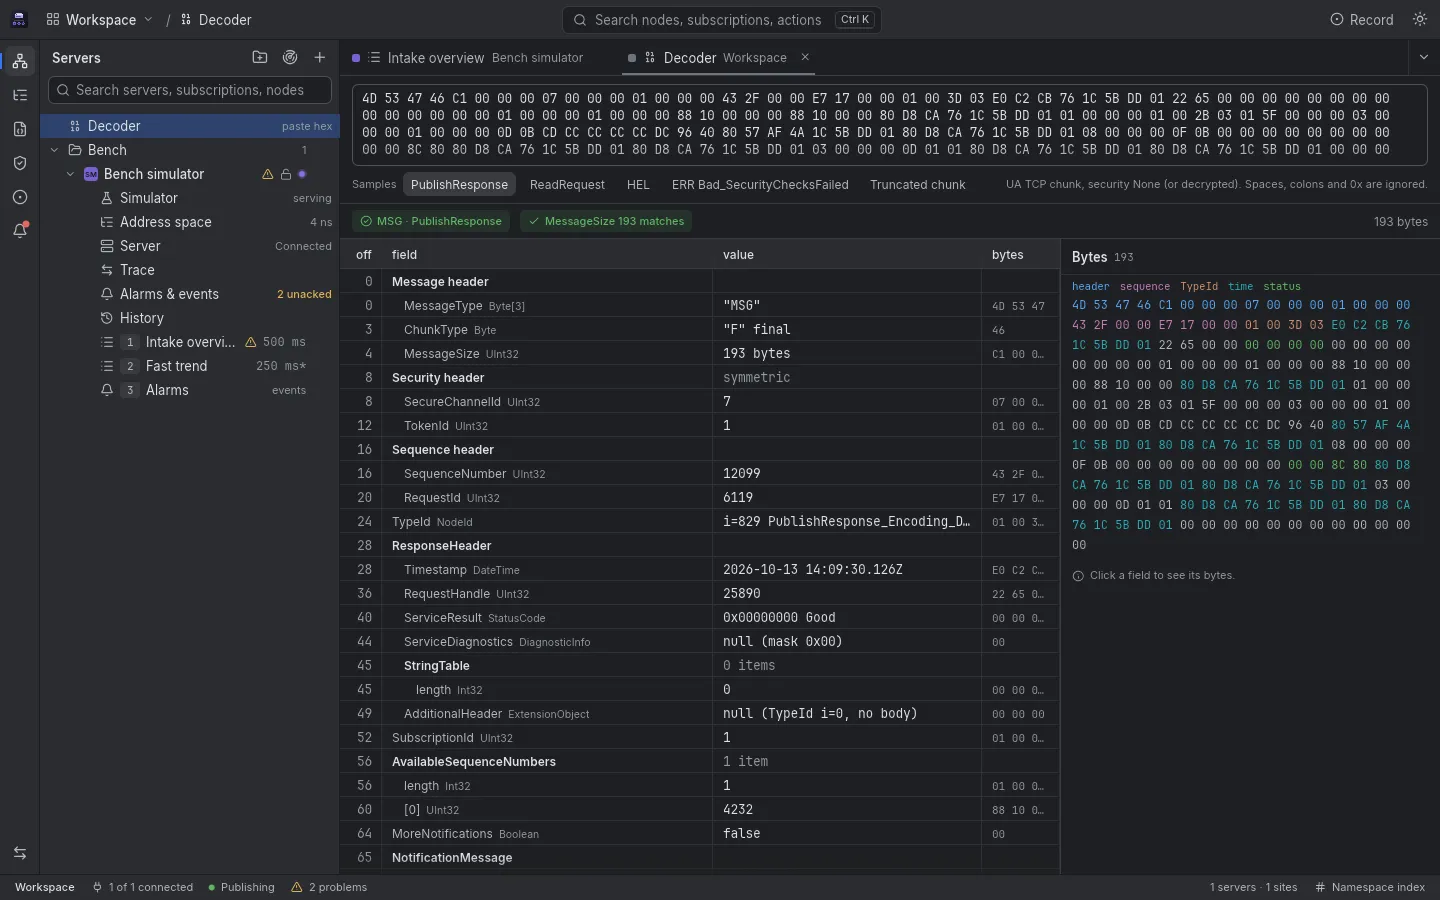The width and height of the screenshot is (1440, 900).
Task: Load the ERR Bad_SecurityChecksFailed sample
Action: coord(760,184)
